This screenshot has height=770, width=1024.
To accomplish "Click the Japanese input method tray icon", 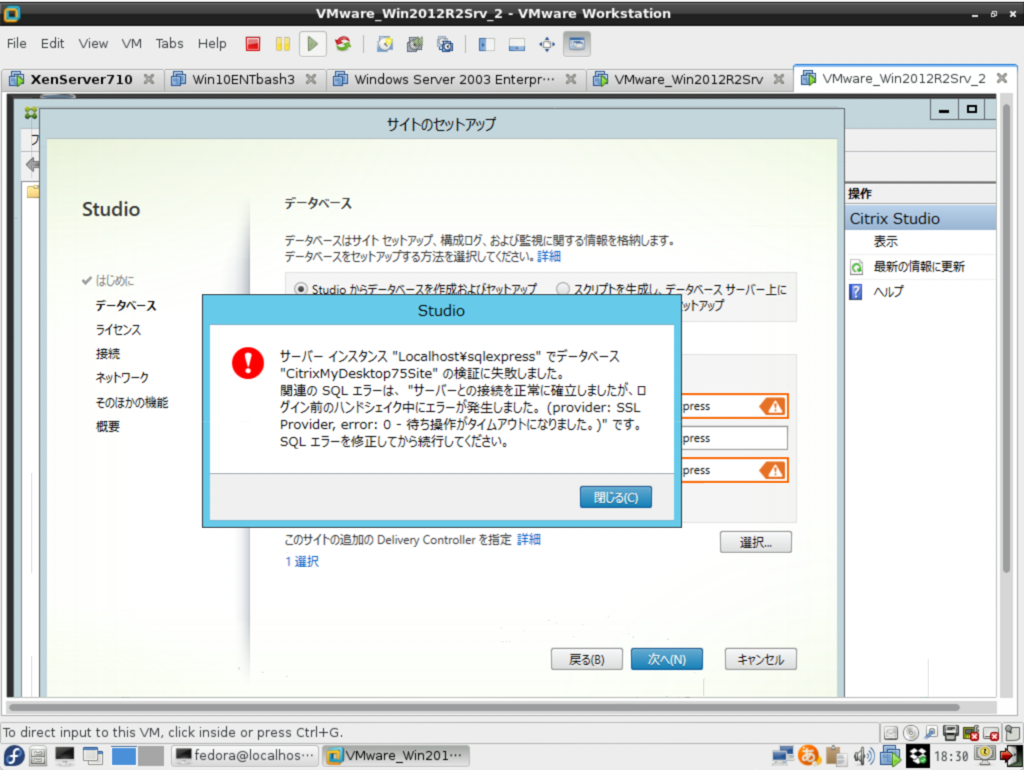I will click(810, 756).
